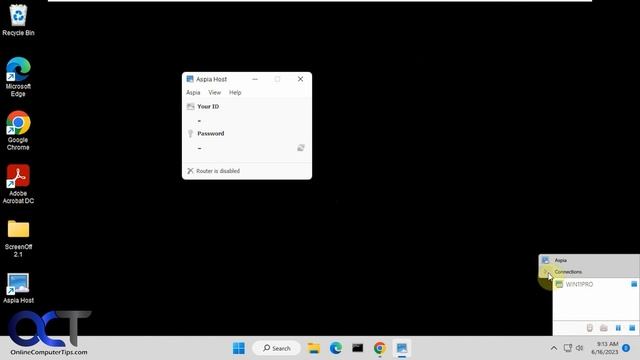Collapse the Connections section in notification panel
This screenshot has height=360, width=640.
click(546, 272)
